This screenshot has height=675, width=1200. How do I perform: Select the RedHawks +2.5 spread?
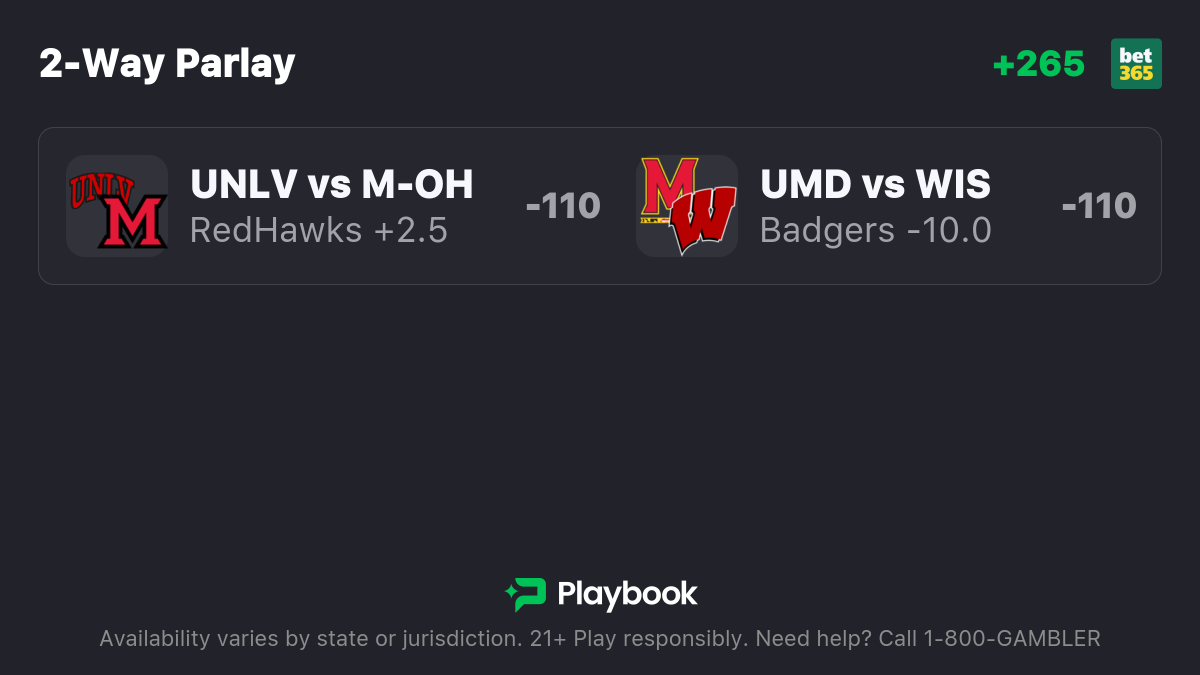pos(319,231)
